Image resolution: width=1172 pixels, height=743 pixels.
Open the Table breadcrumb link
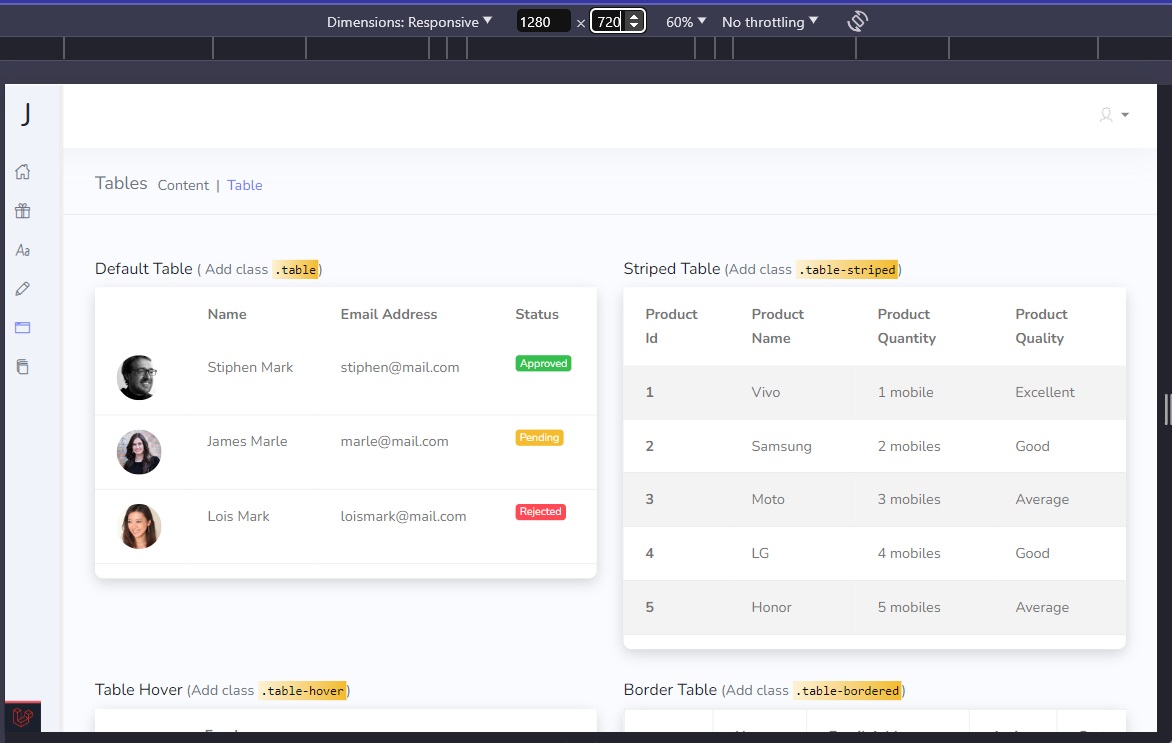click(244, 185)
